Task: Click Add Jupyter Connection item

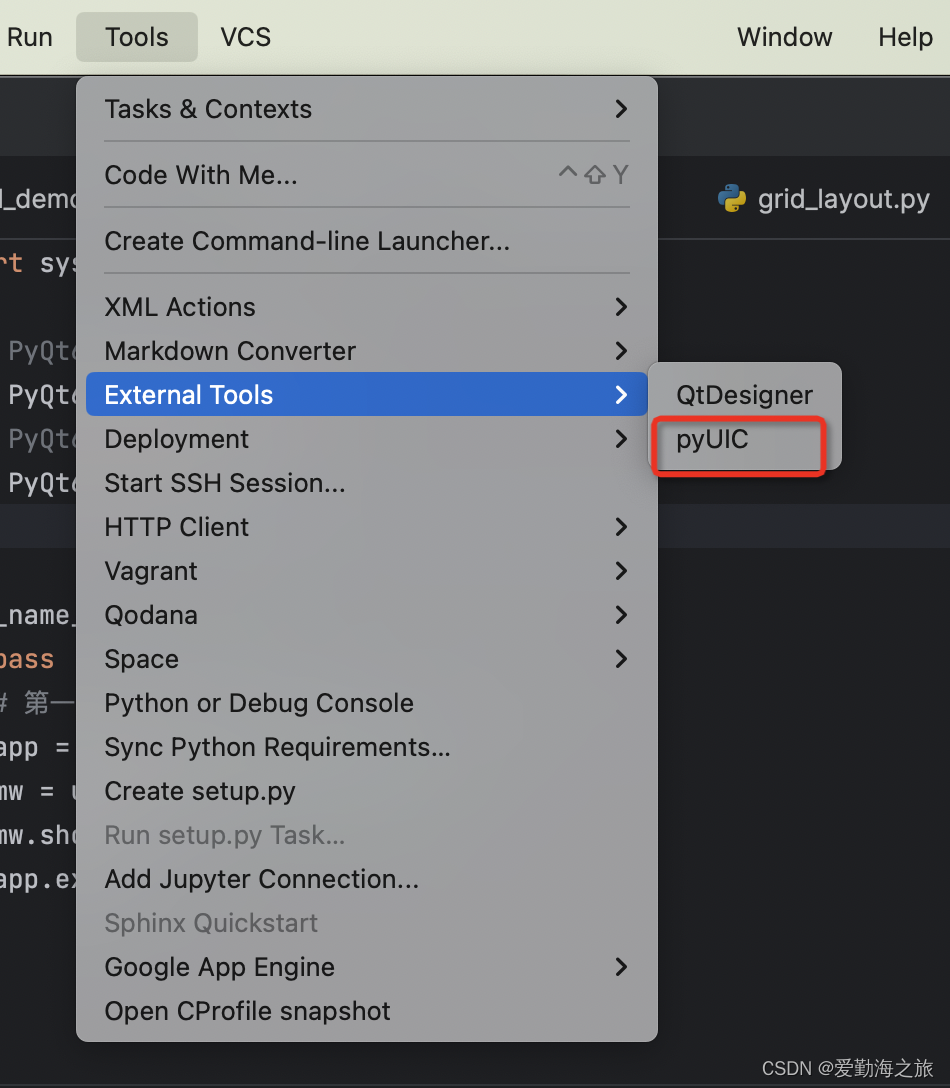Action: point(261,879)
